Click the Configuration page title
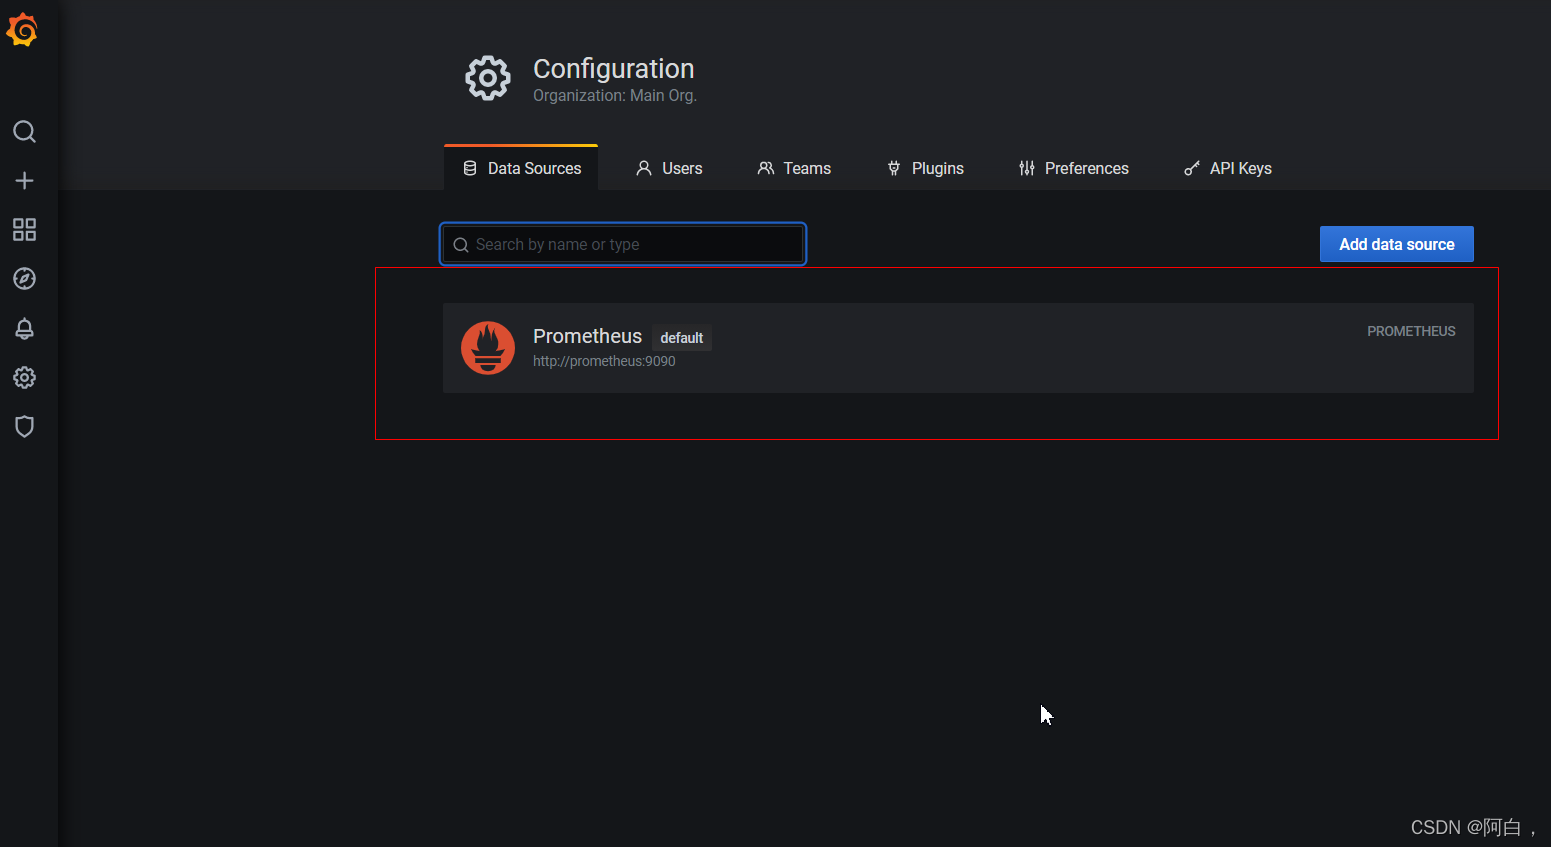The image size is (1551, 847). click(613, 69)
